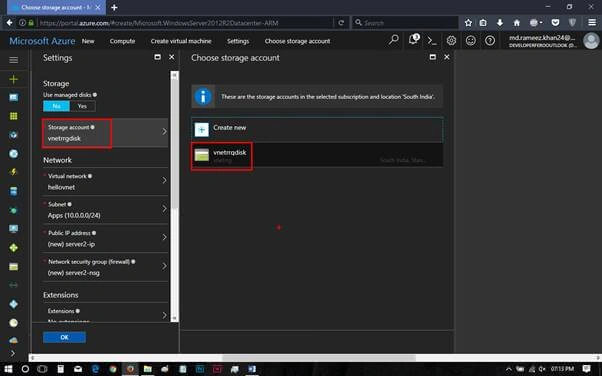The width and height of the screenshot is (602, 376).
Task: Open Storage accounts icon in sidebar
Action: [13, 267]
